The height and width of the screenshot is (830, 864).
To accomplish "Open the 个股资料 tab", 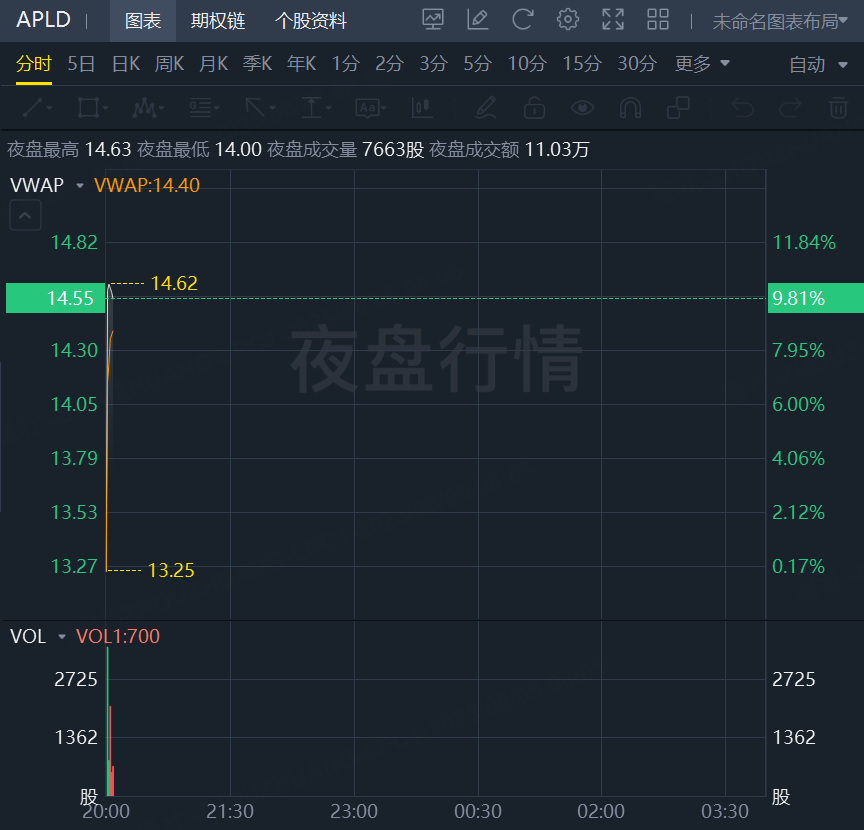I will (x=311, y=21).
